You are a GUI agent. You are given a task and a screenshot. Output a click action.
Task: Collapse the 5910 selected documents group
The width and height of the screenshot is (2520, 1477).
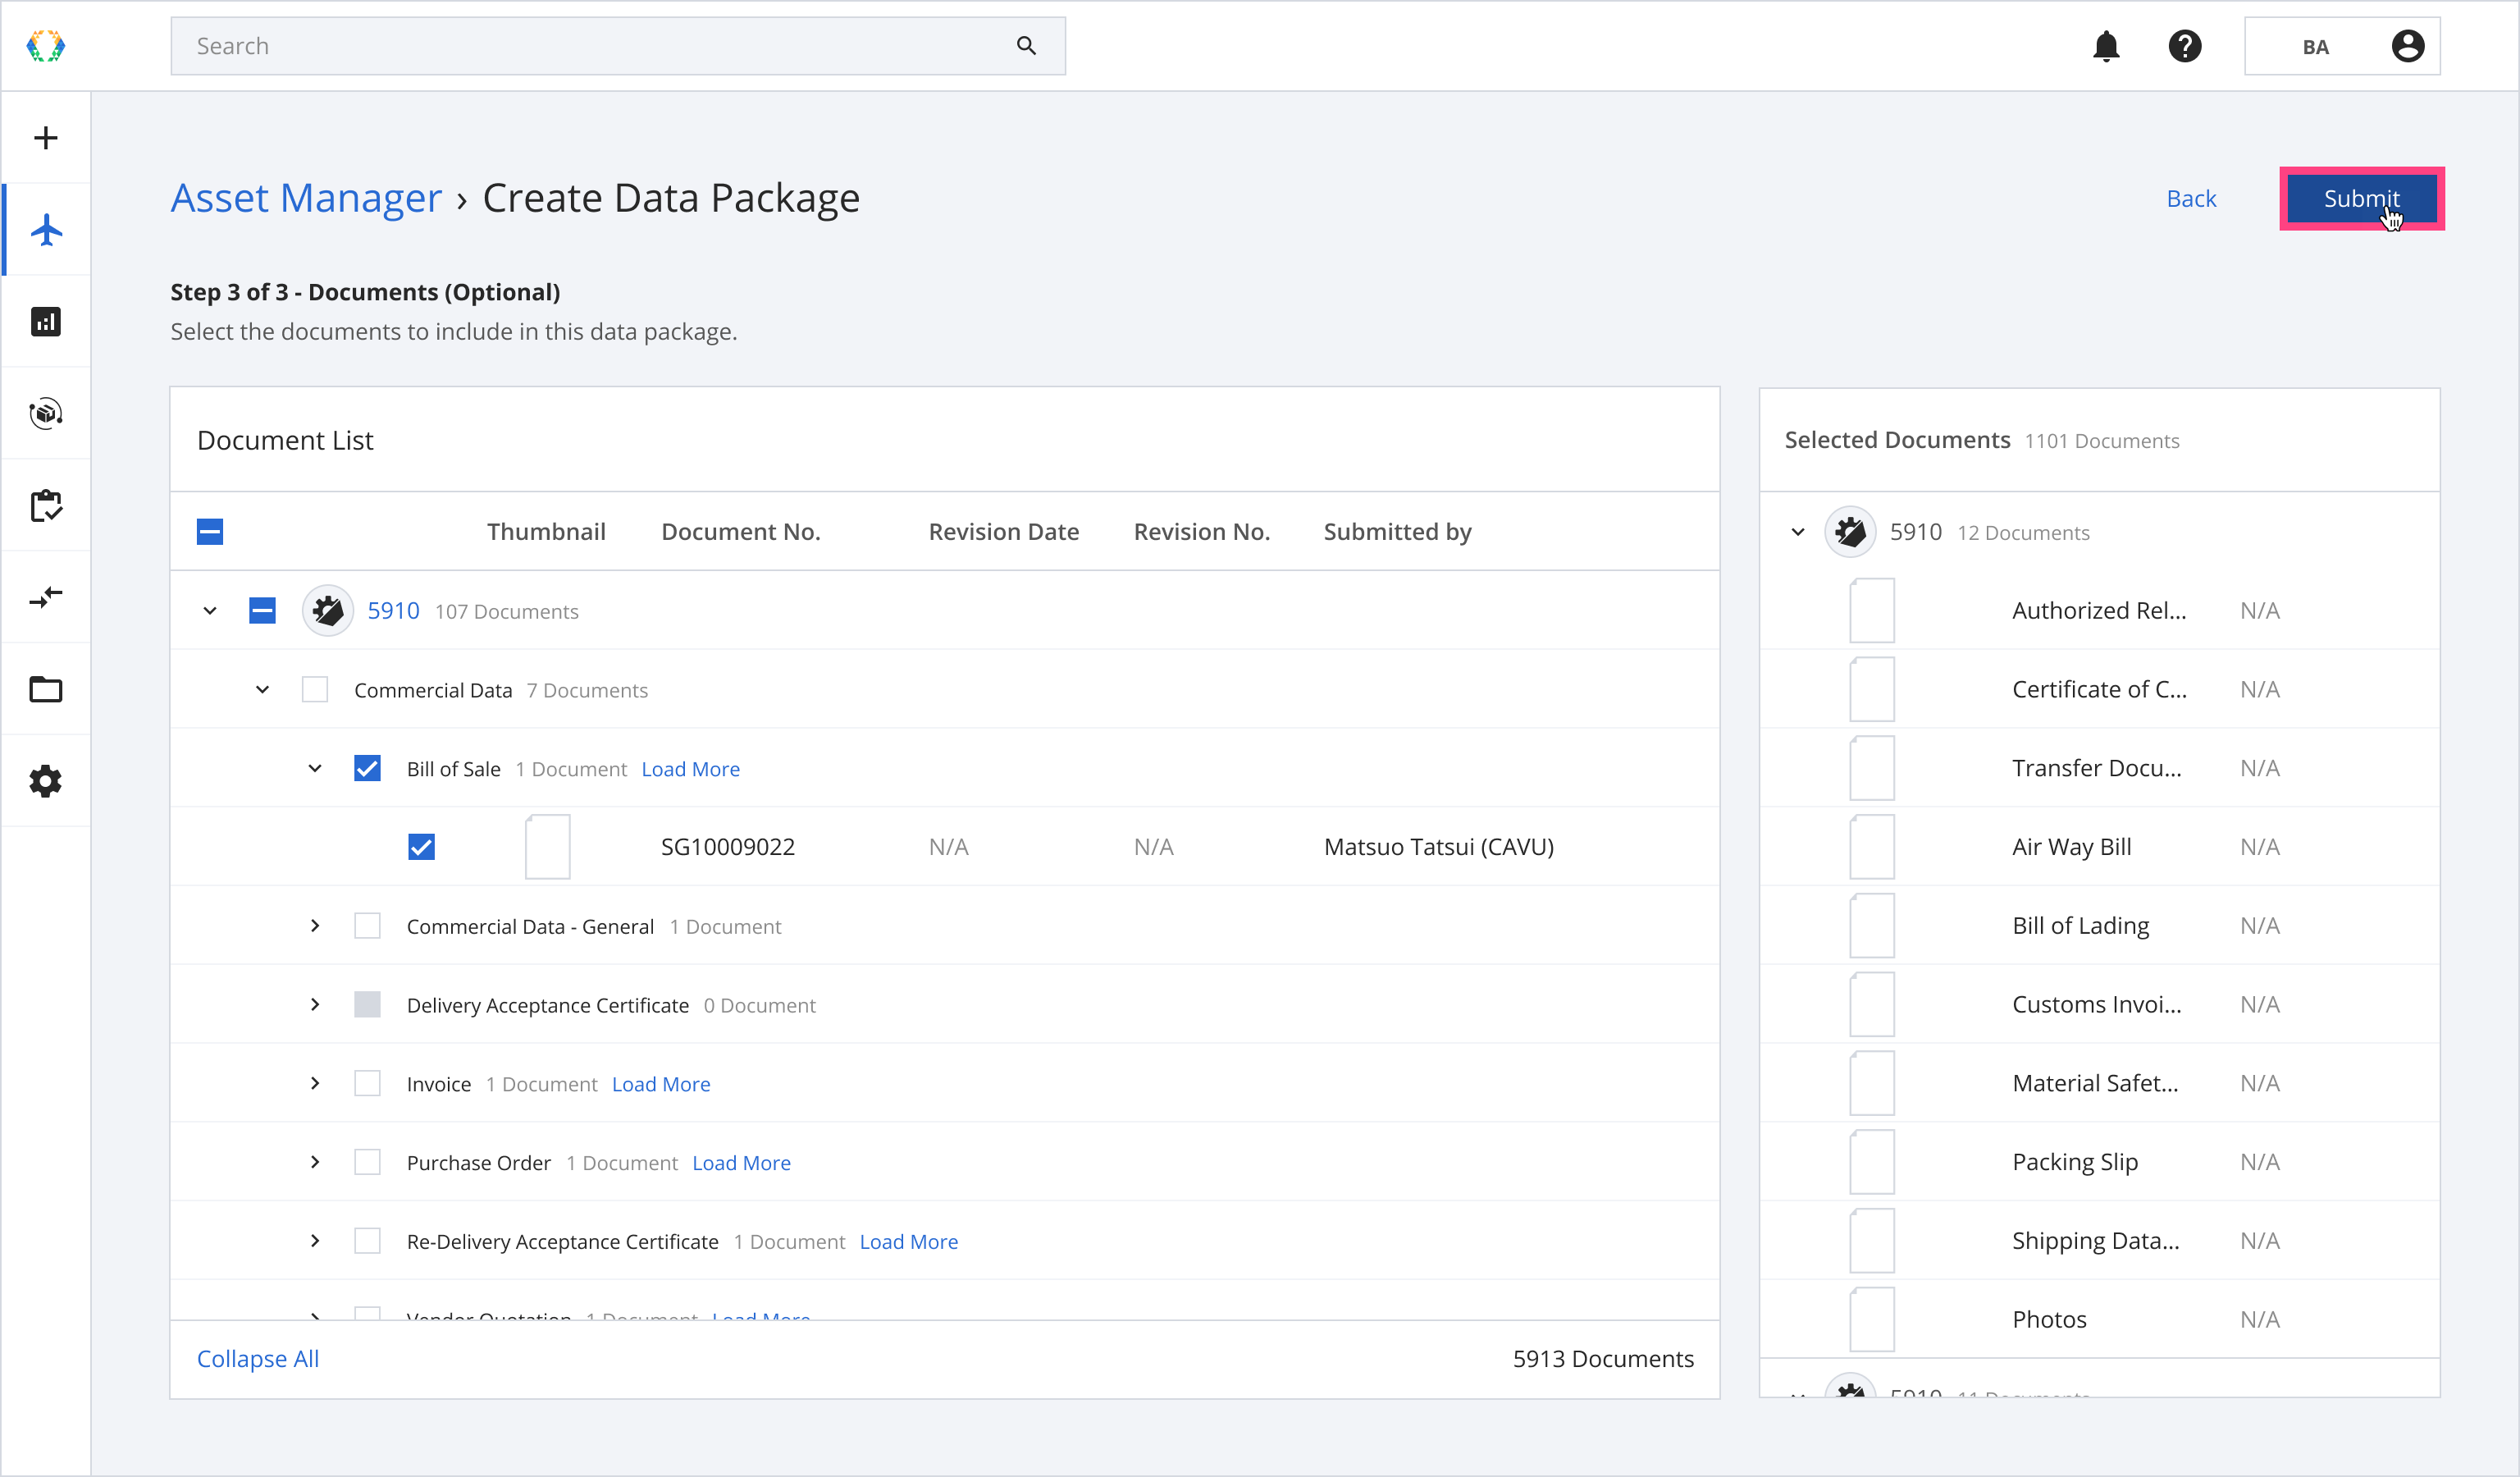coord(1798,532)
